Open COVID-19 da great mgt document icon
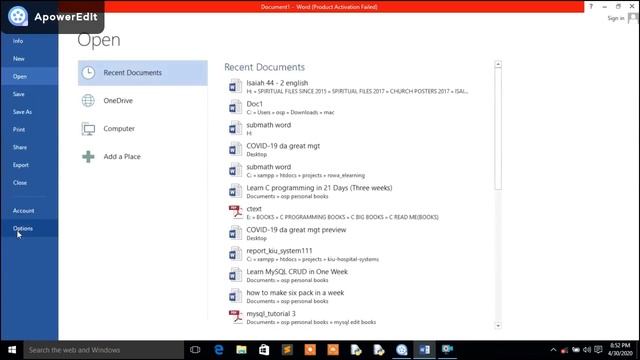This screenshot has height=360, width=640. [x=235, y=149]
